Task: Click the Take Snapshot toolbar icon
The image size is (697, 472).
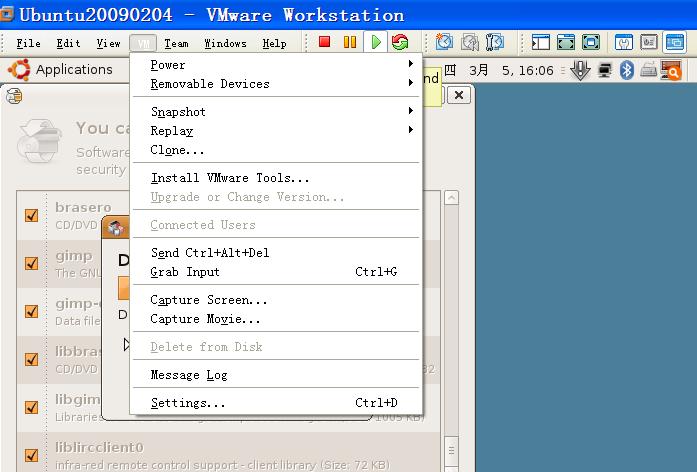Action: pos(444,42)
